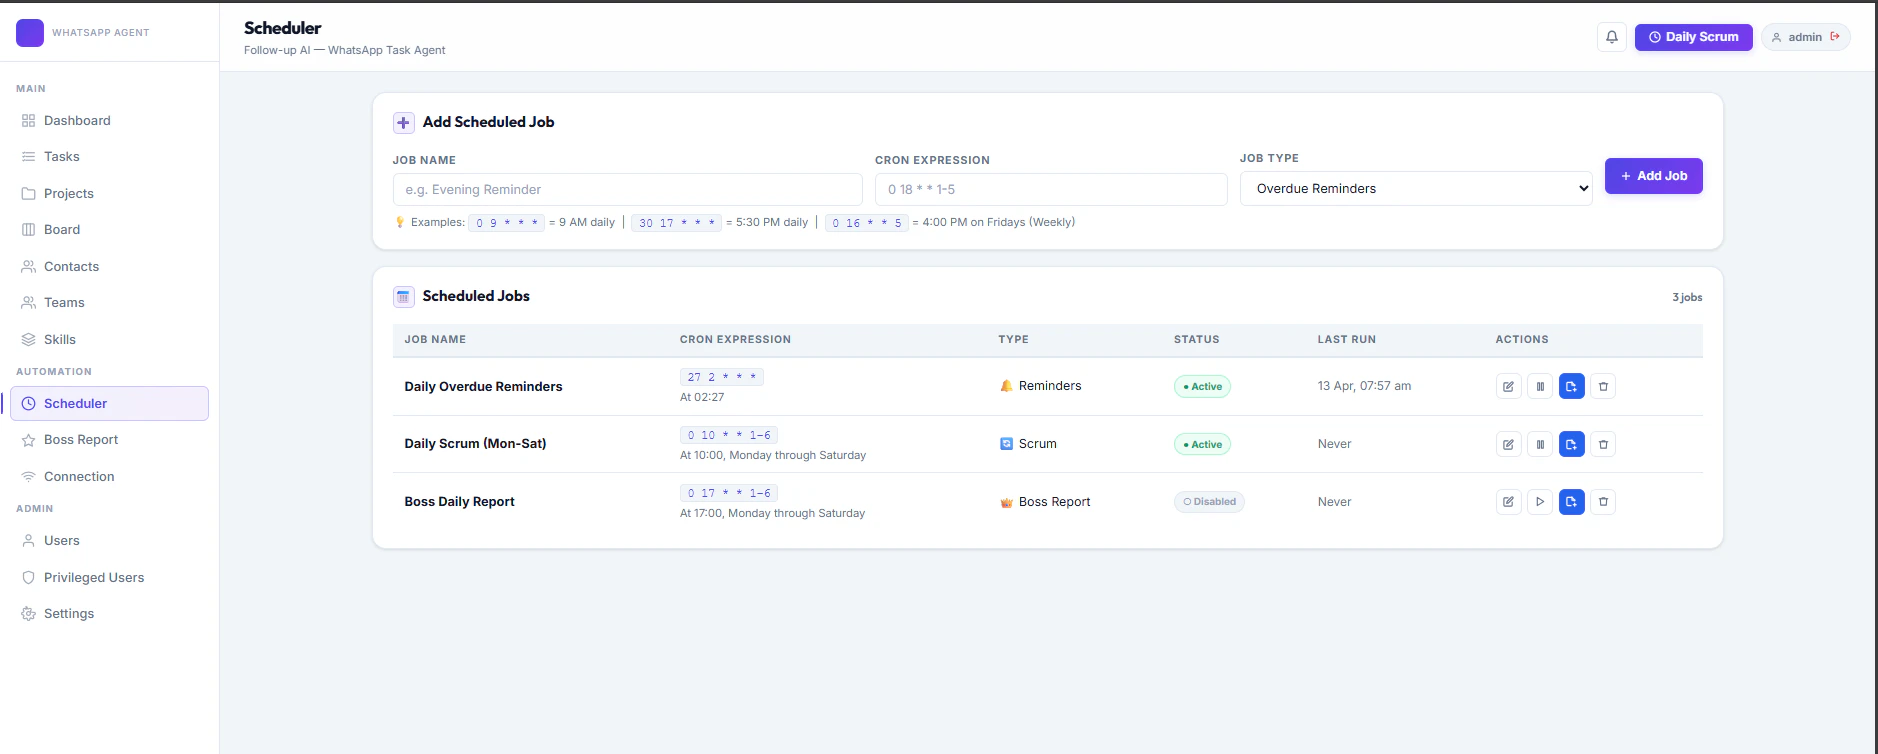Enable the Boss Daily Report job with play icon
1878x754 pixels.
coord(1540,502)
